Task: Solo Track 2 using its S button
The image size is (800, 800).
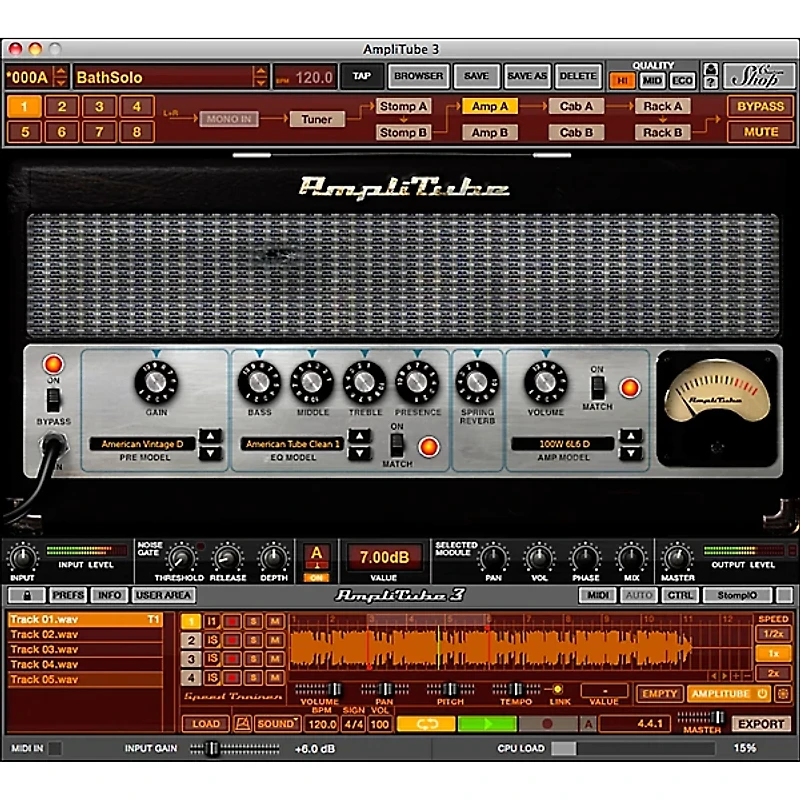Action: (x=253, y=638)
